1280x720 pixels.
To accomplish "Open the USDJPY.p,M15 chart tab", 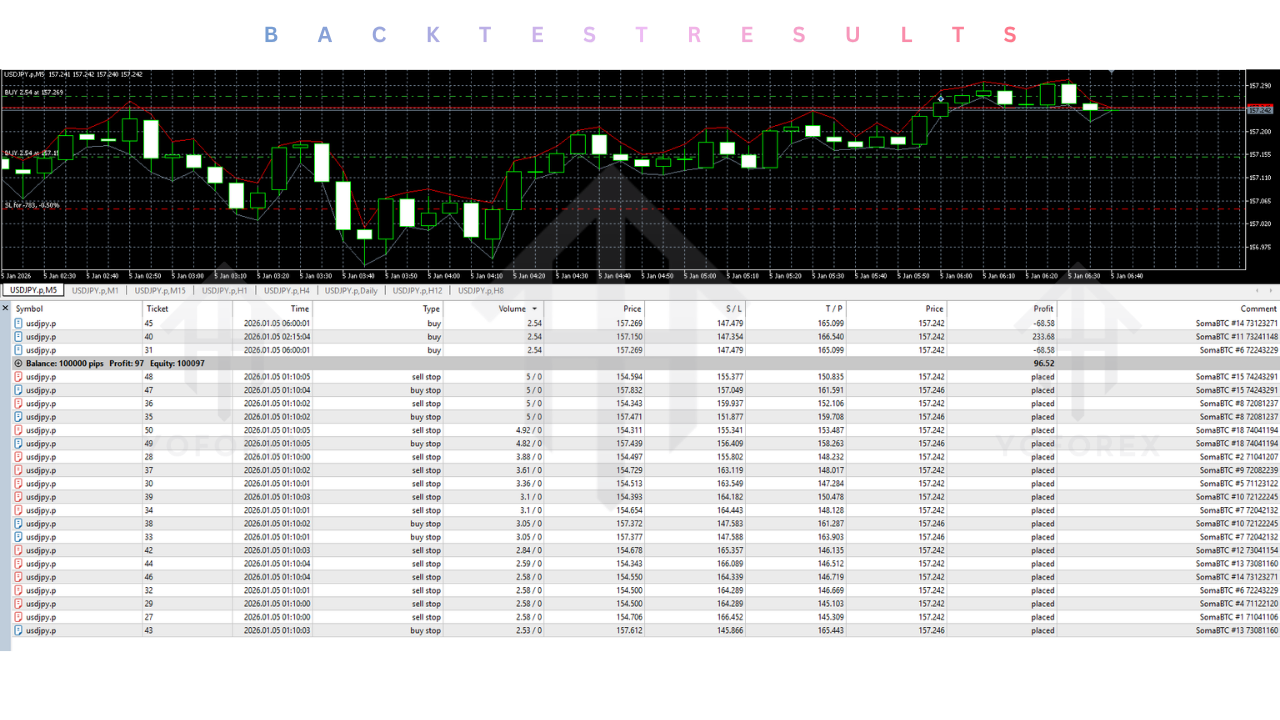I will click(x=162, y=290).
